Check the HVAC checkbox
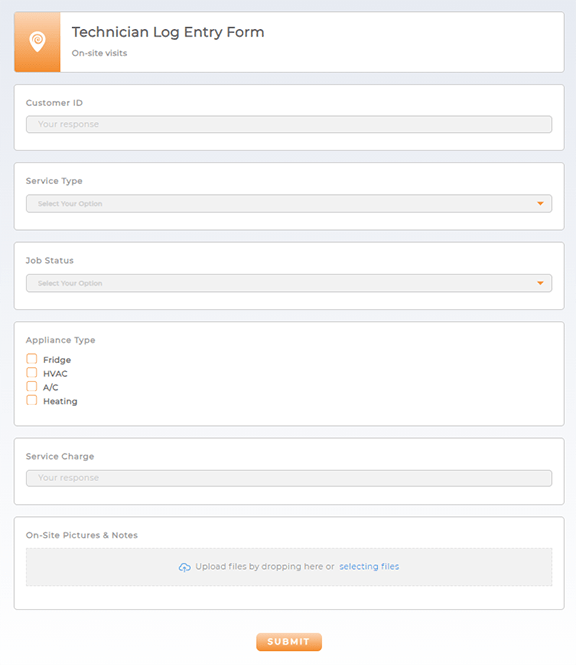This screenshot has width=576, height=665. coord(32,373)
